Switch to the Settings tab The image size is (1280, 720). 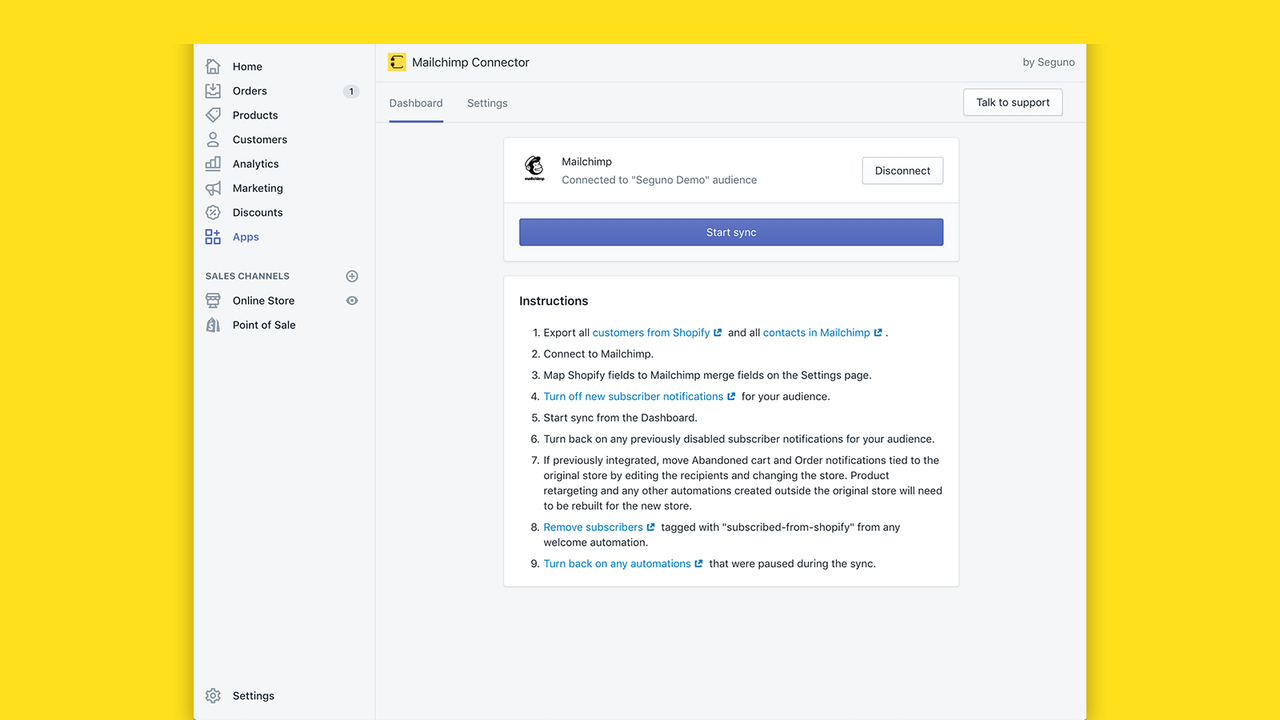click(487, 103)
